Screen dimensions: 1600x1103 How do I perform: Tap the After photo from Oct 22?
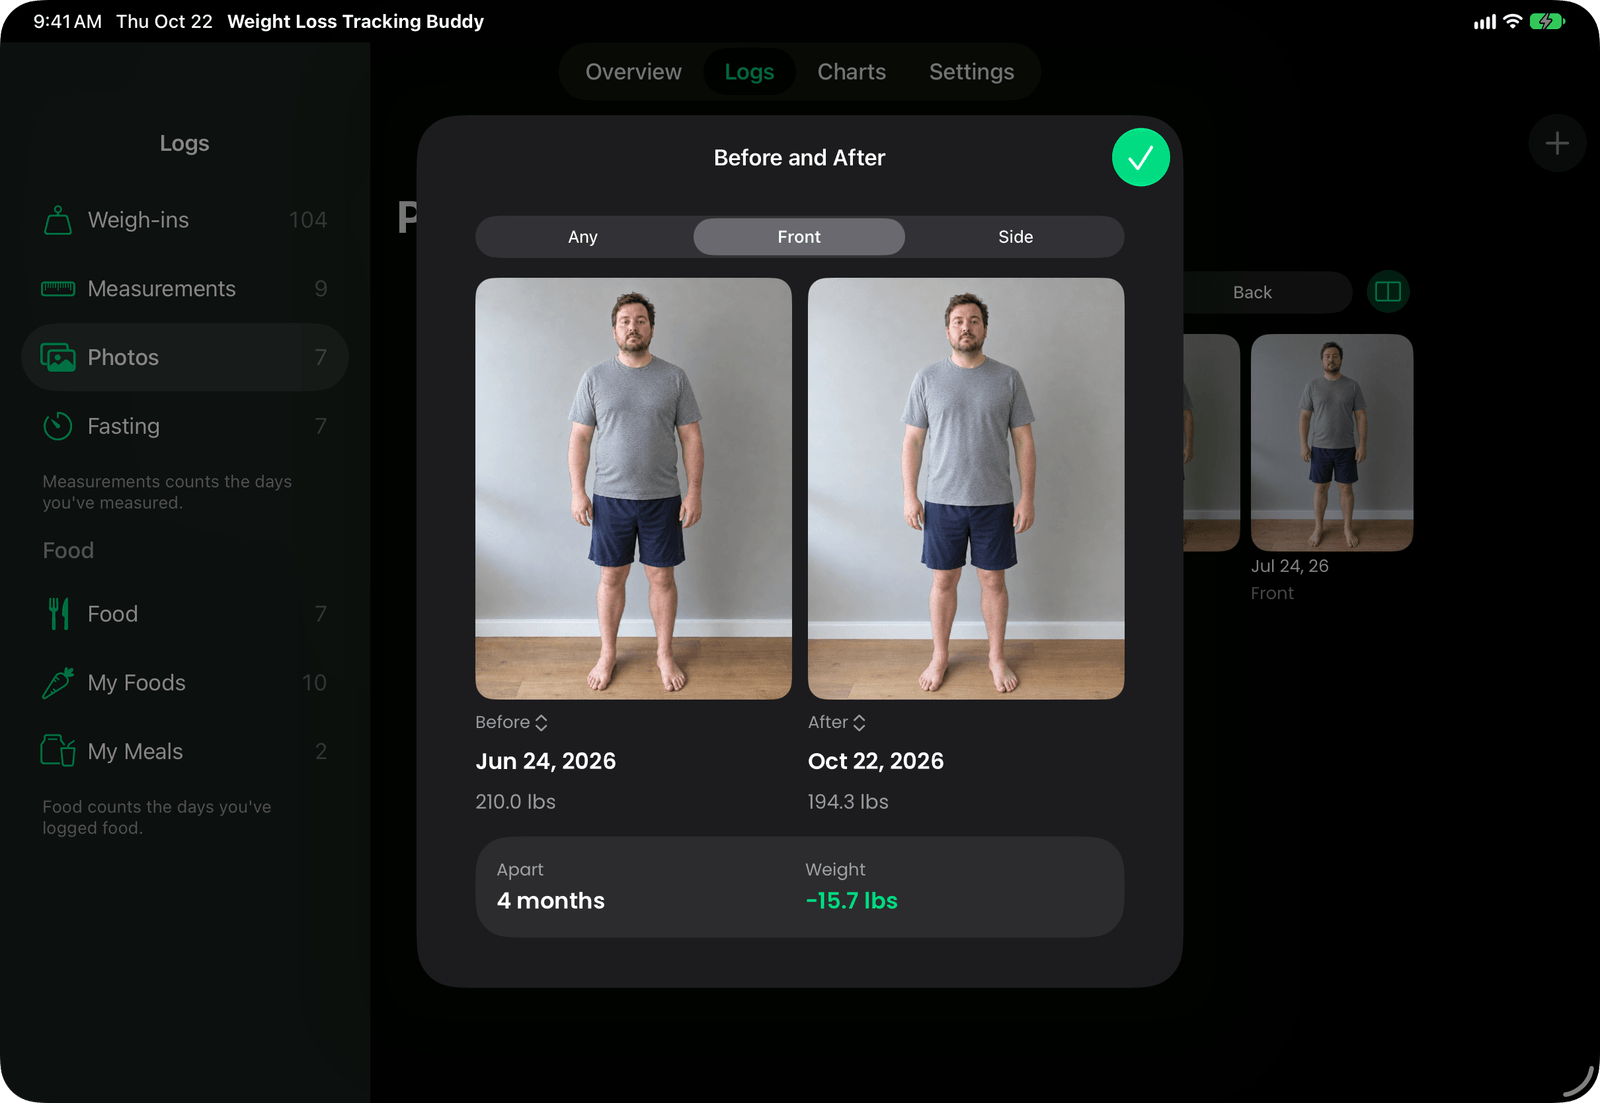point(966,488)
